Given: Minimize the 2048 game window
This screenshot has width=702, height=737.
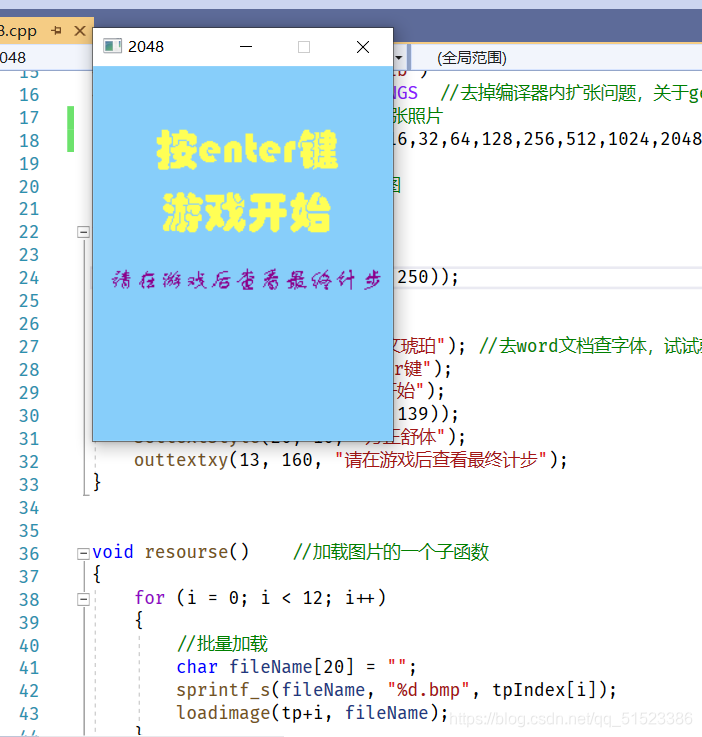Looking at the screenshot, I should [246, 47].
